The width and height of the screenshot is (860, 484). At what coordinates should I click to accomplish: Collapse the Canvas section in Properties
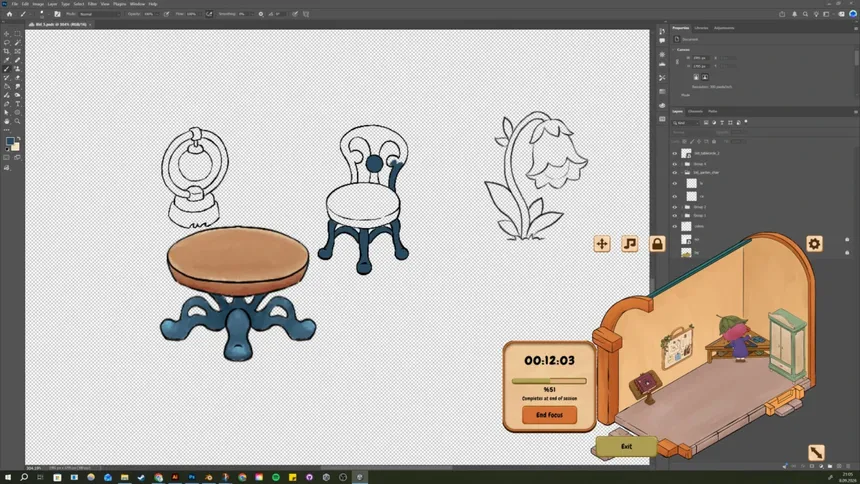[675, 50]
